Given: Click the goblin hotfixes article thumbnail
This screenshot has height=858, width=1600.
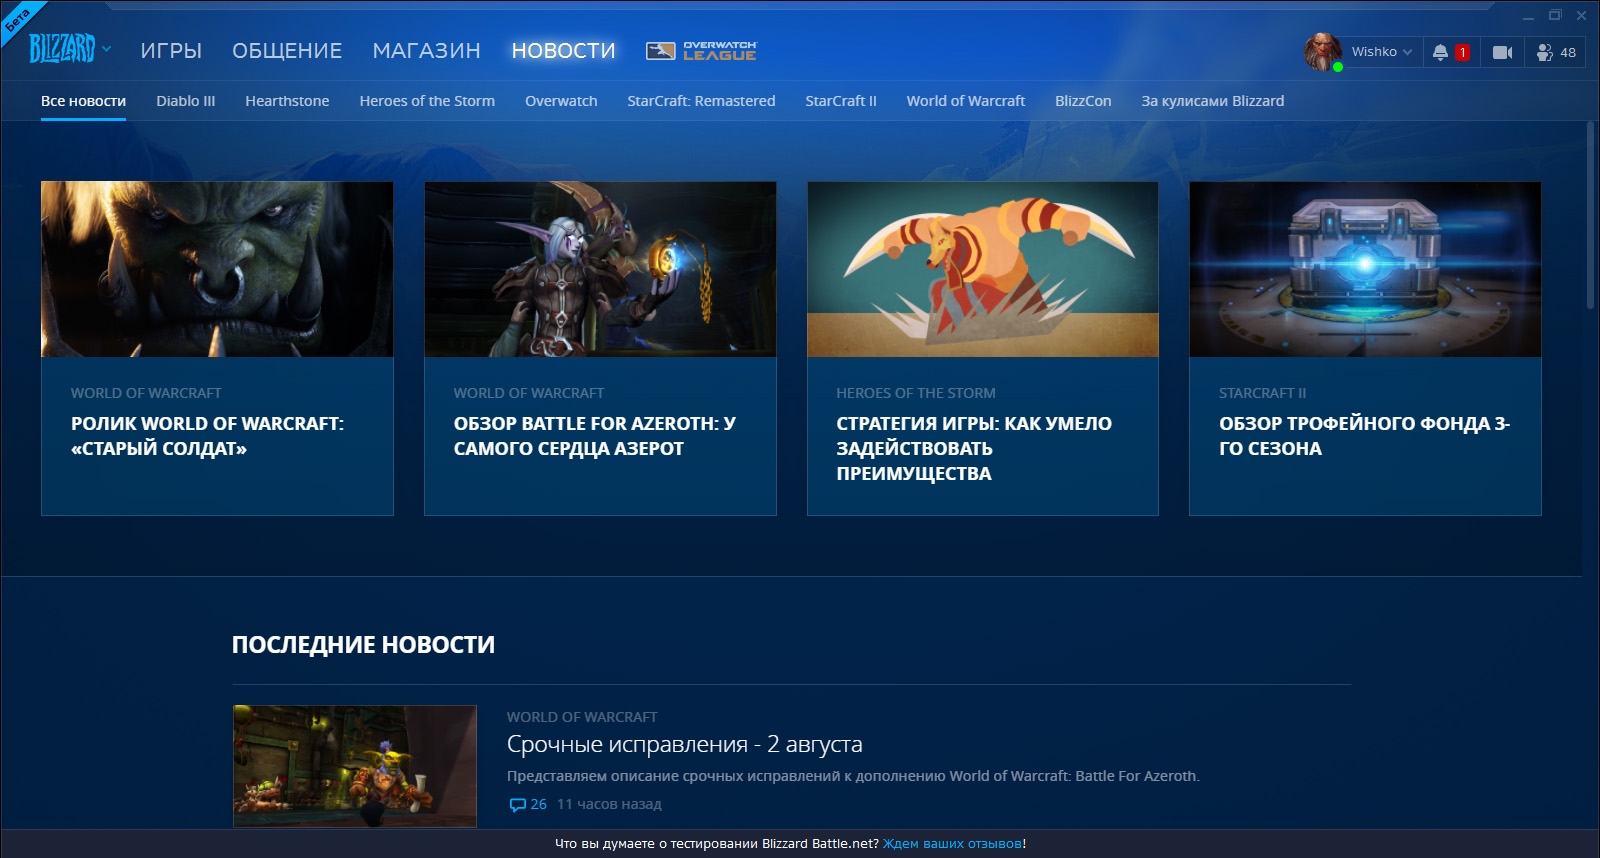Looking at the screenshot, I should (355, 766).
